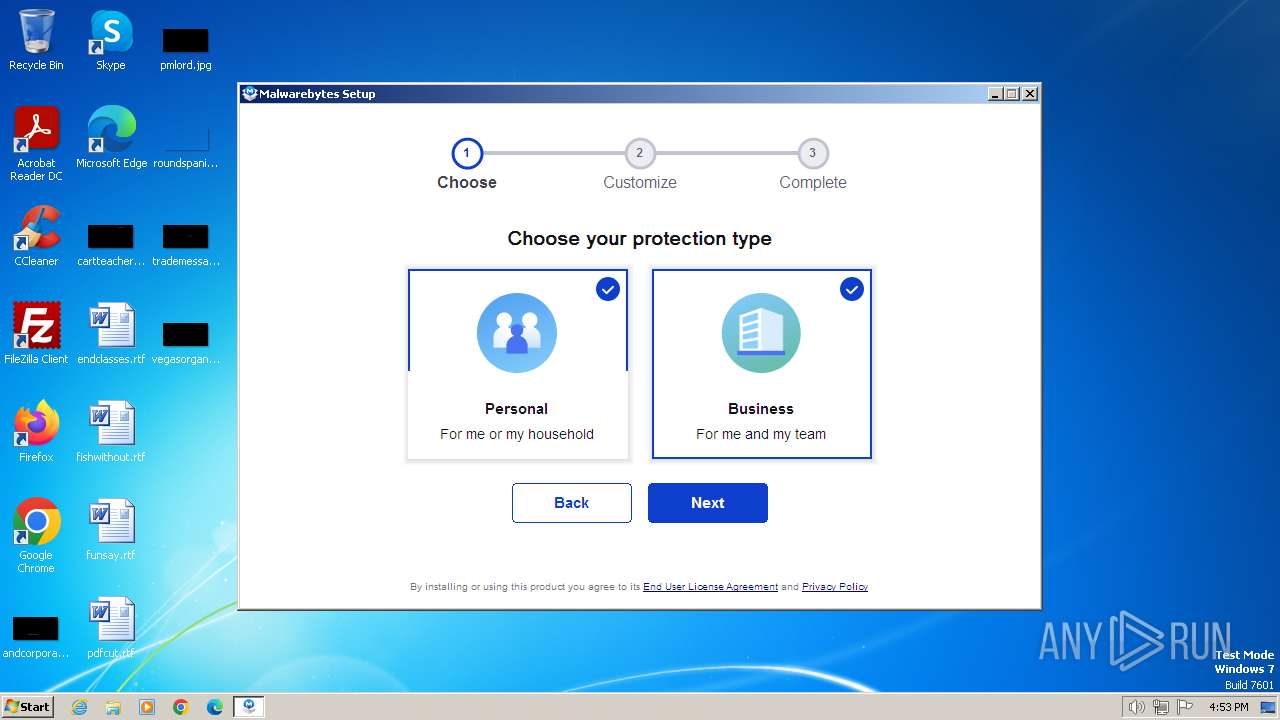Go to the Next setup step
Screen dimensions: 1280x720
click(x=708, y=503)
